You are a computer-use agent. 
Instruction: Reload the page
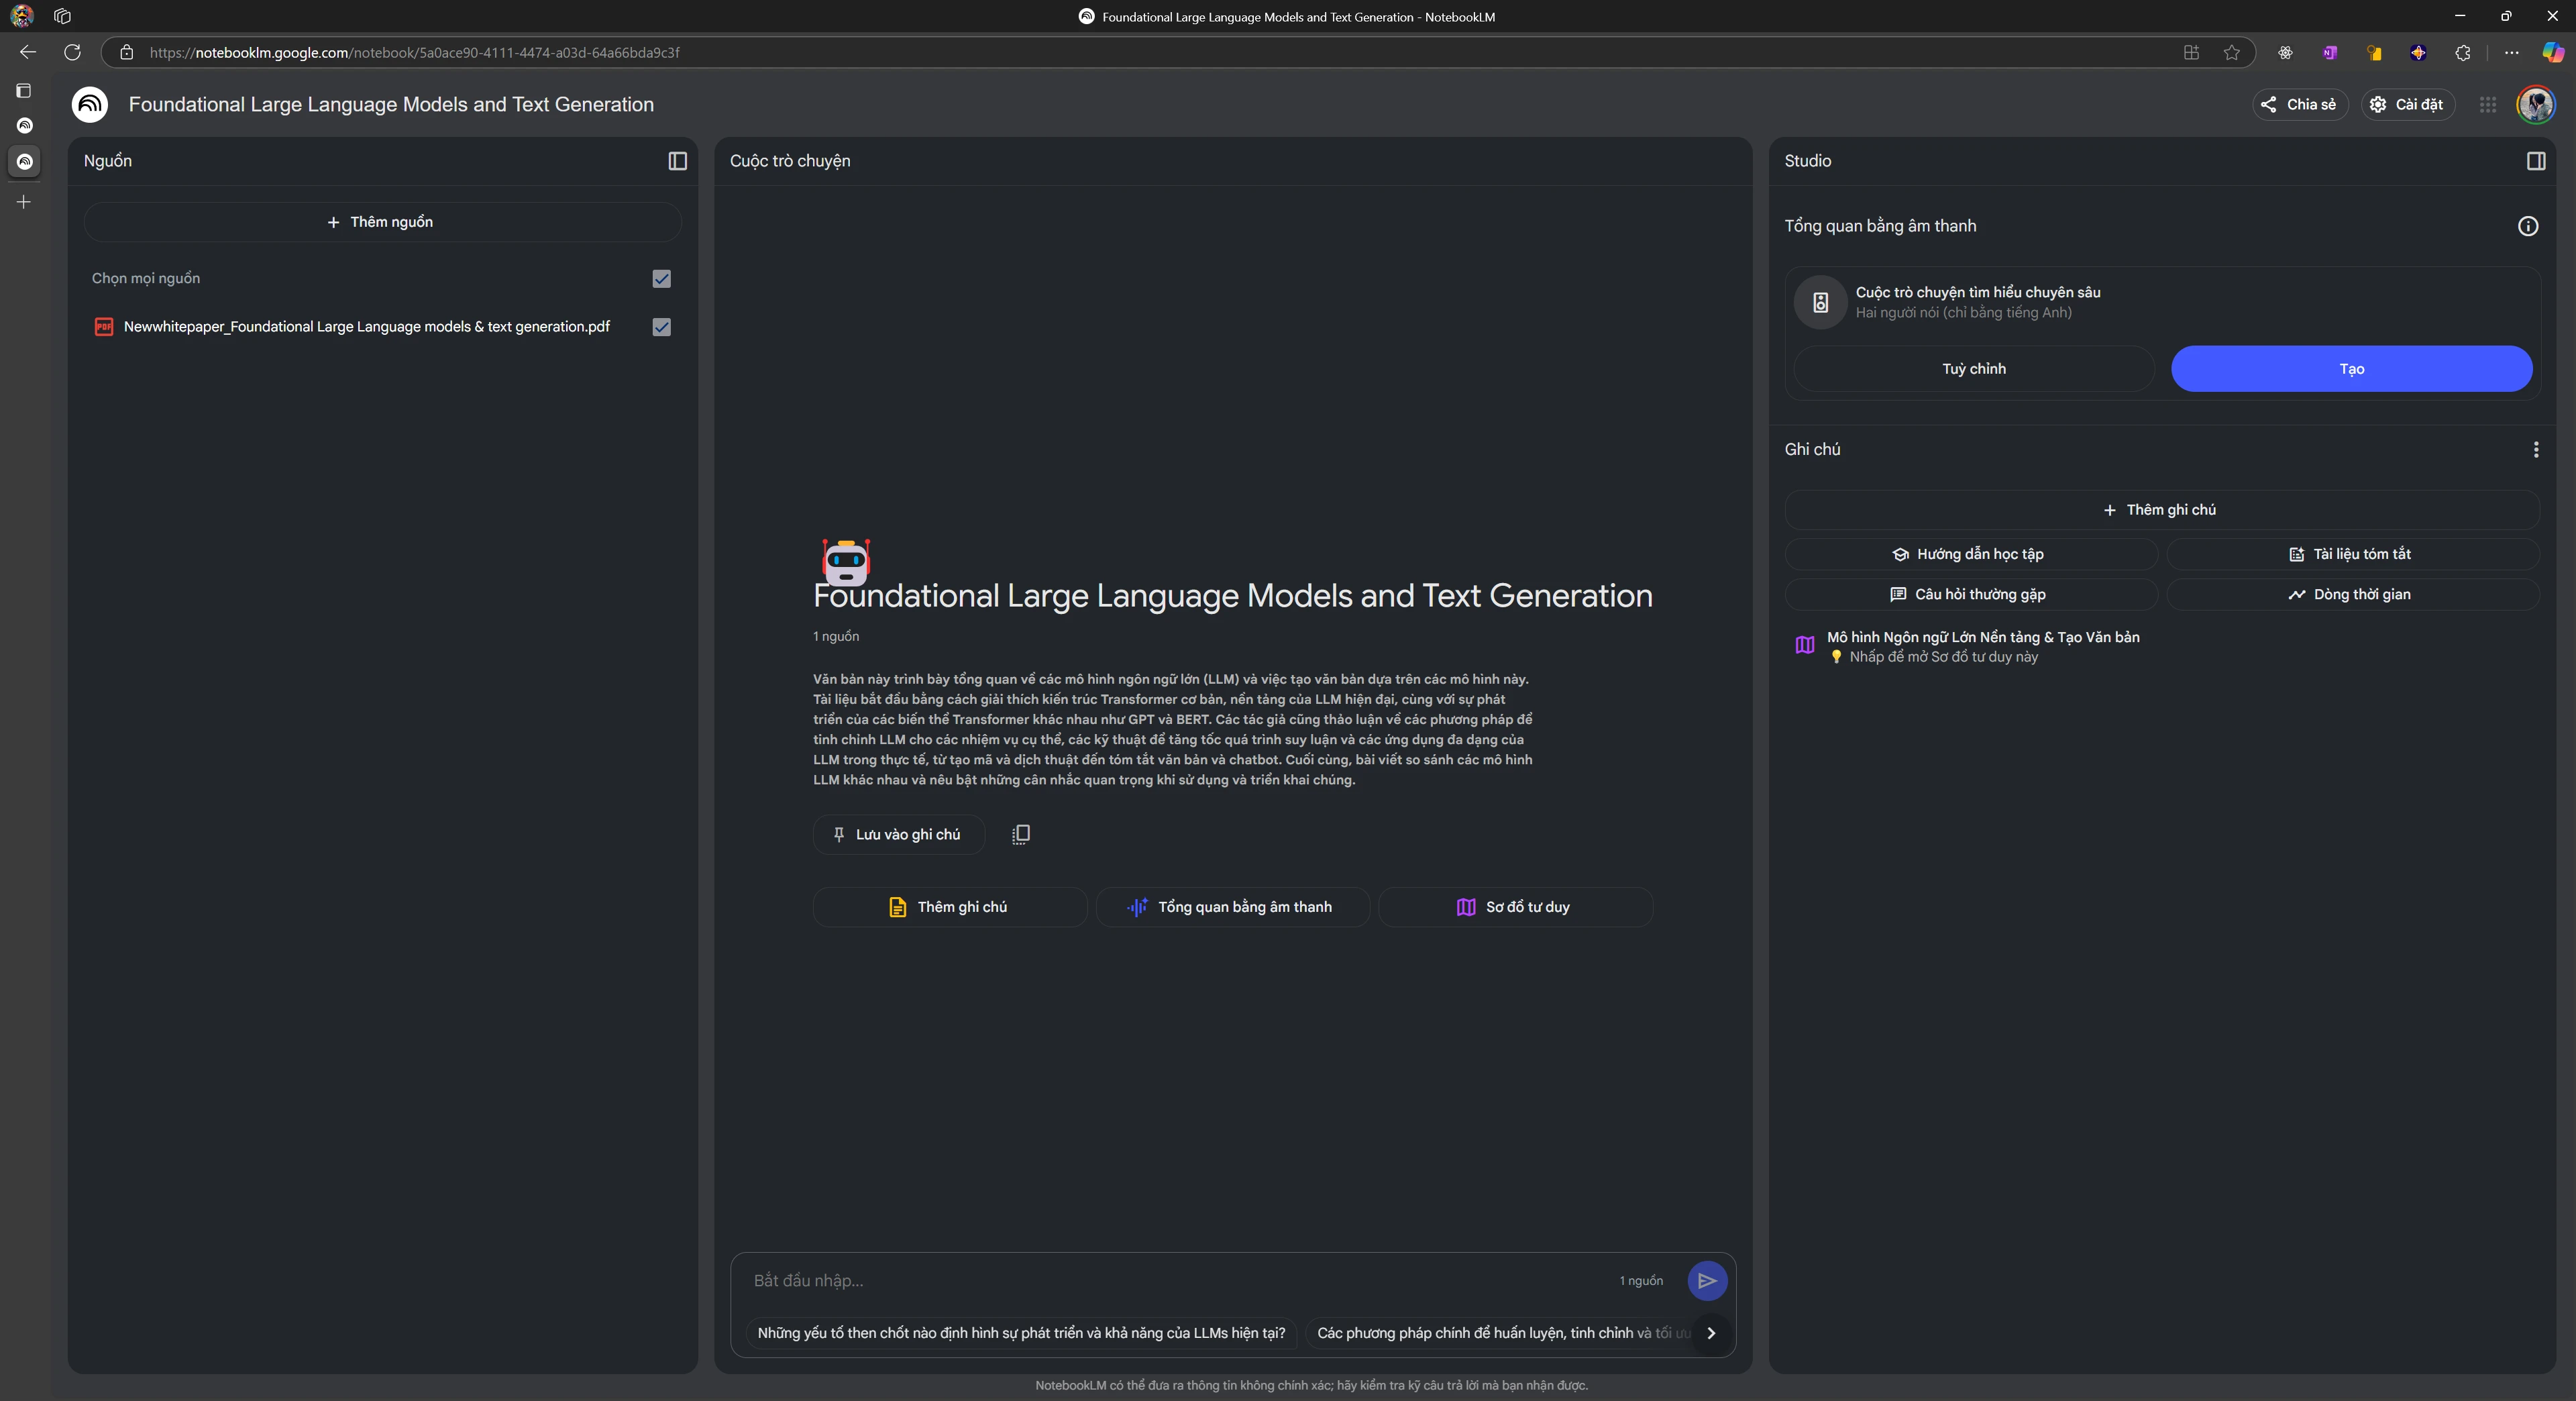pos(72,52)
